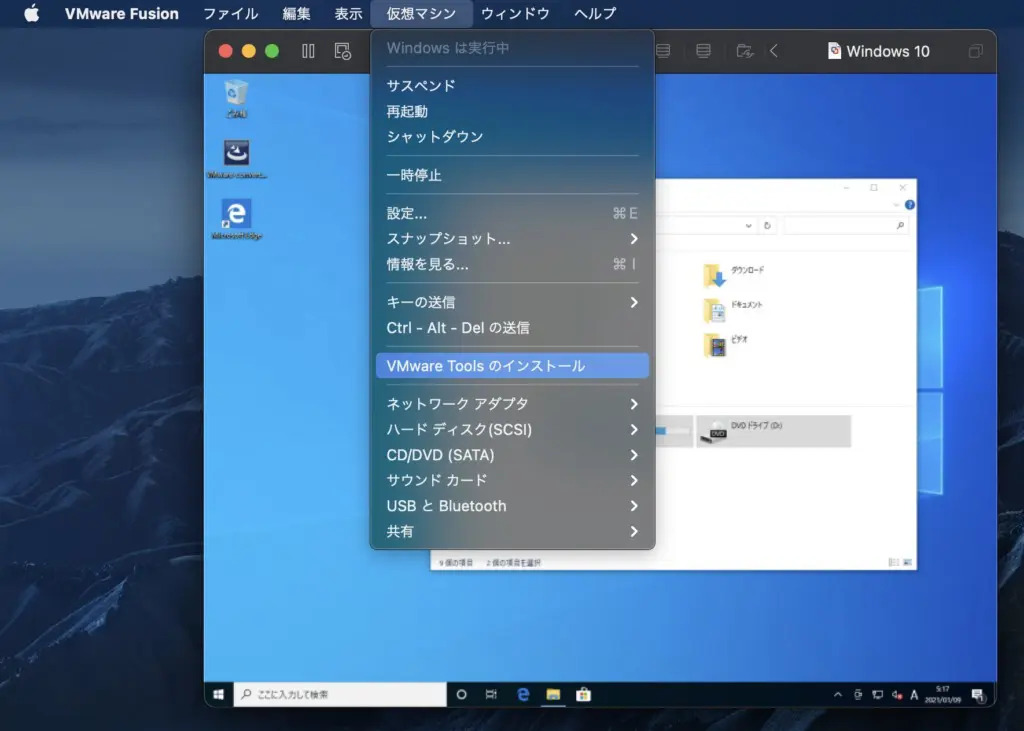Open Microsoft Store from the taskbar
The height and width of the screenshot is (731, 1024).
pos(583,694)
